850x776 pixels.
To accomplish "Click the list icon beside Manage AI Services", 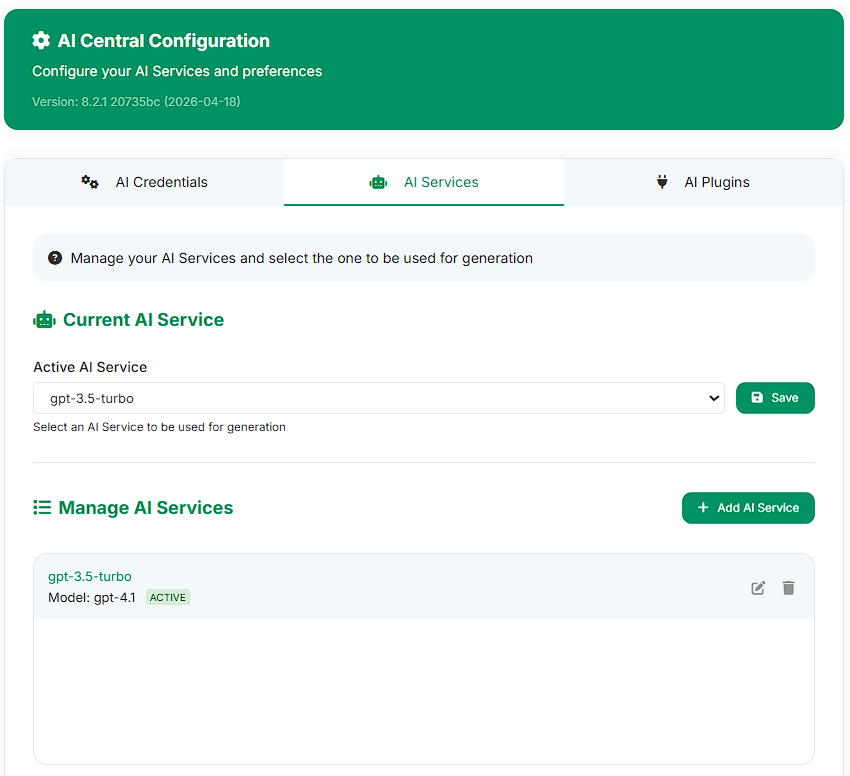I will [42, 508].
